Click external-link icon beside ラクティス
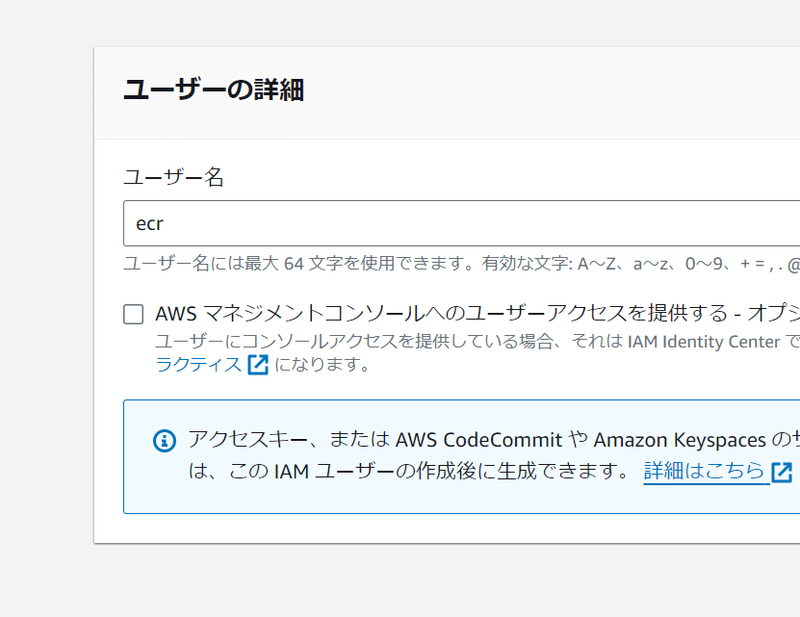 coord(258,365)
